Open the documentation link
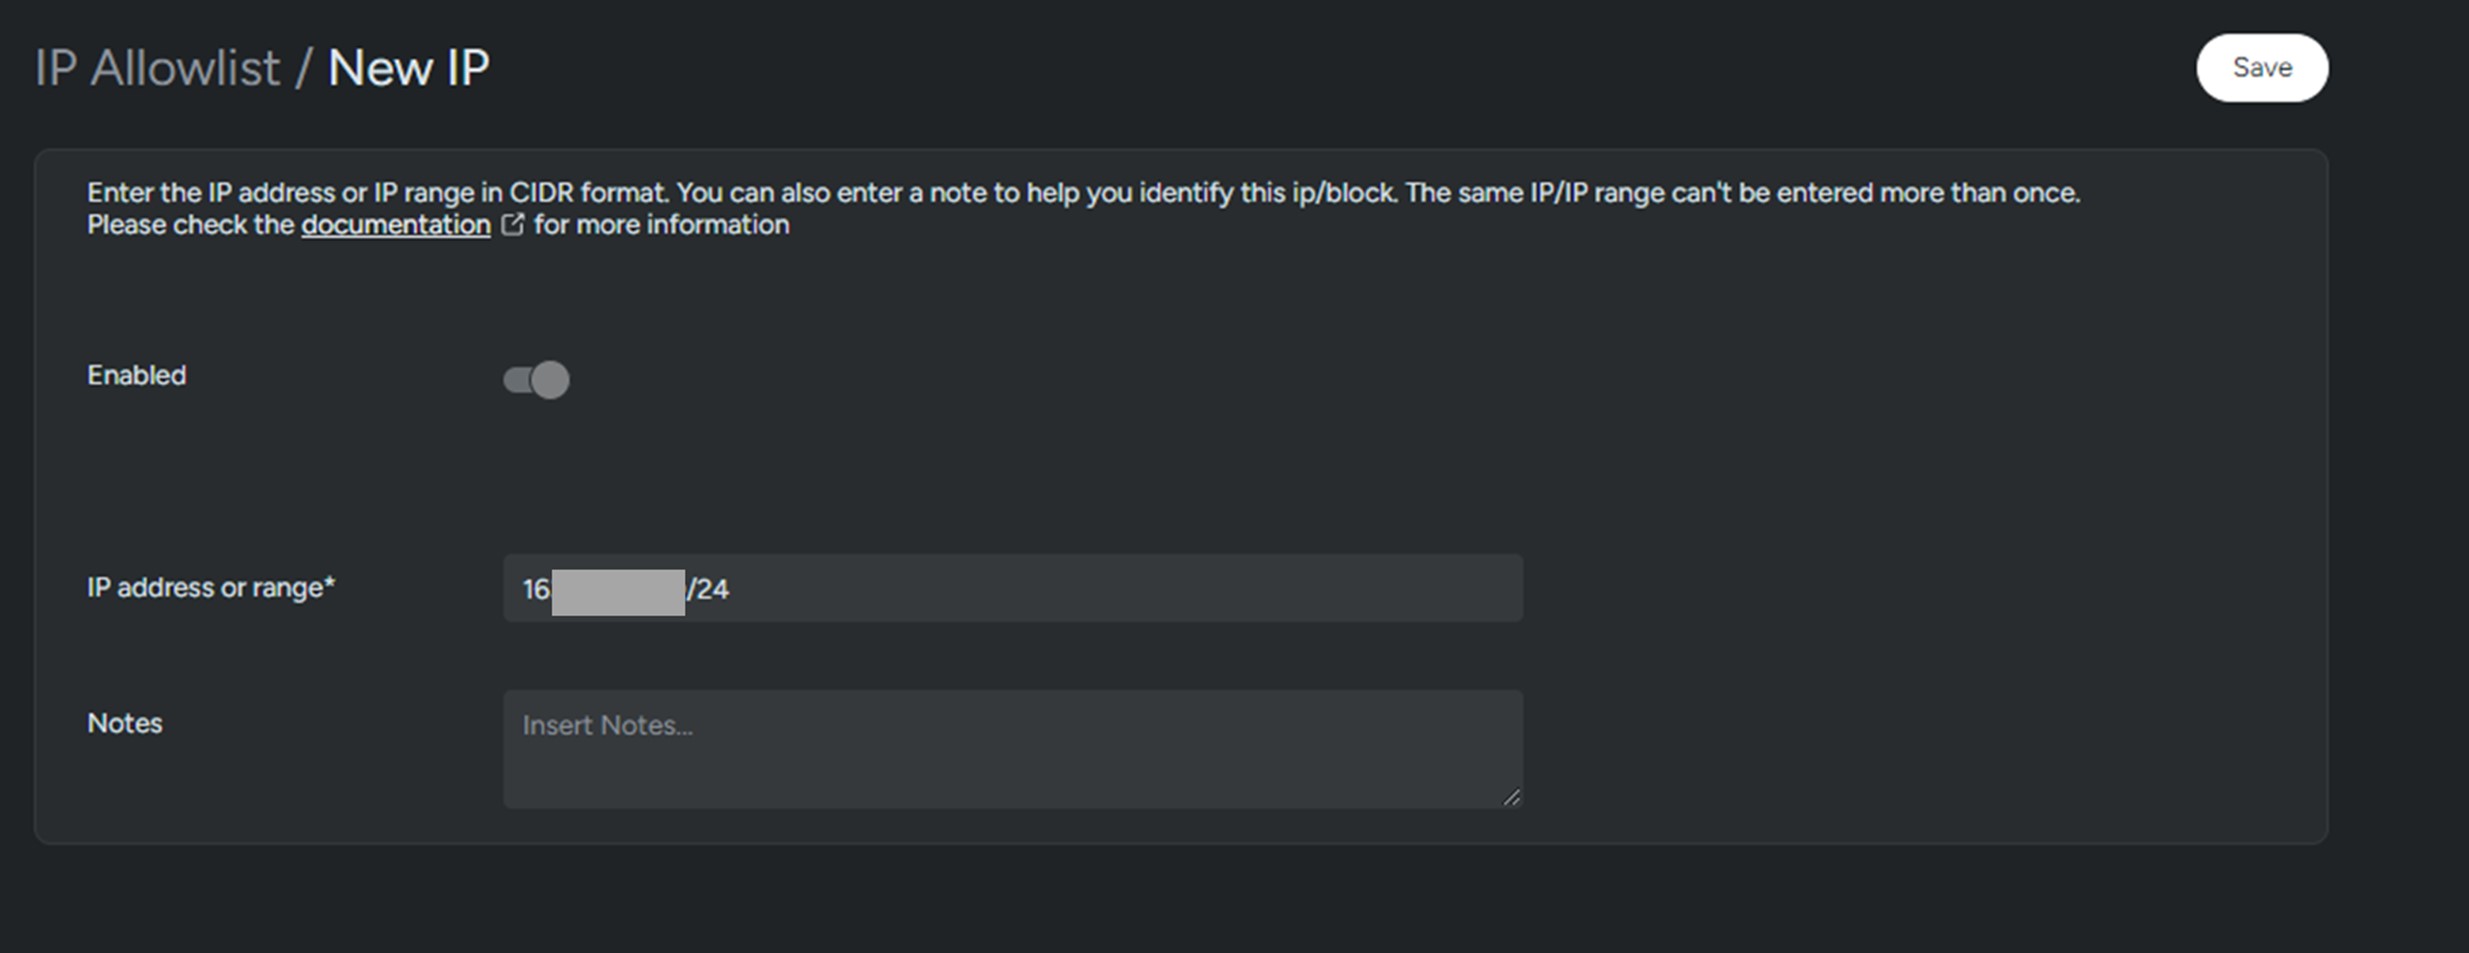The height and width of the screenshot is (953, 2469). [x=396, y=225]
